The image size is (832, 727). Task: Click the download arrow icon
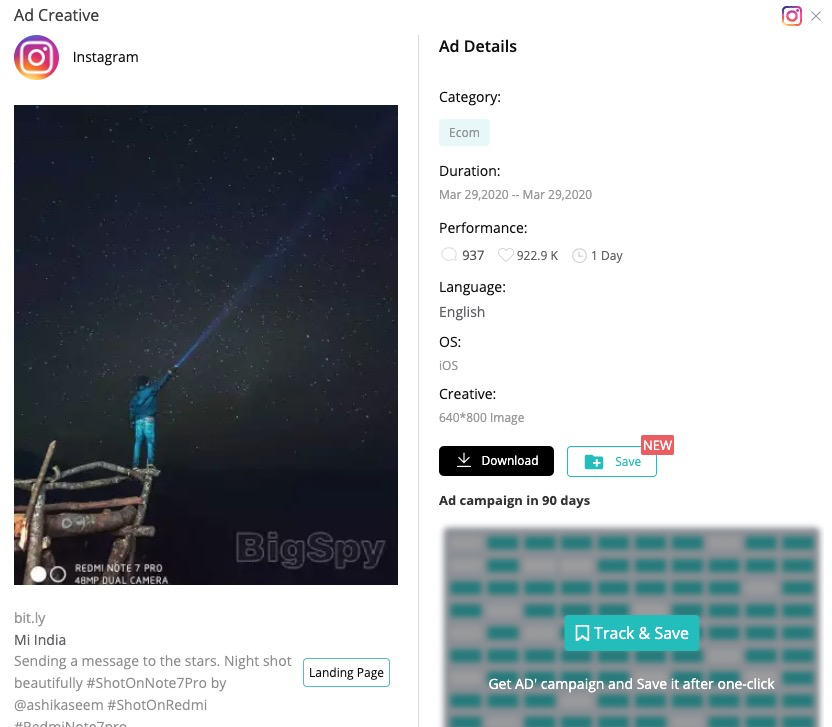pyautogui.click(x=464, y=460)
